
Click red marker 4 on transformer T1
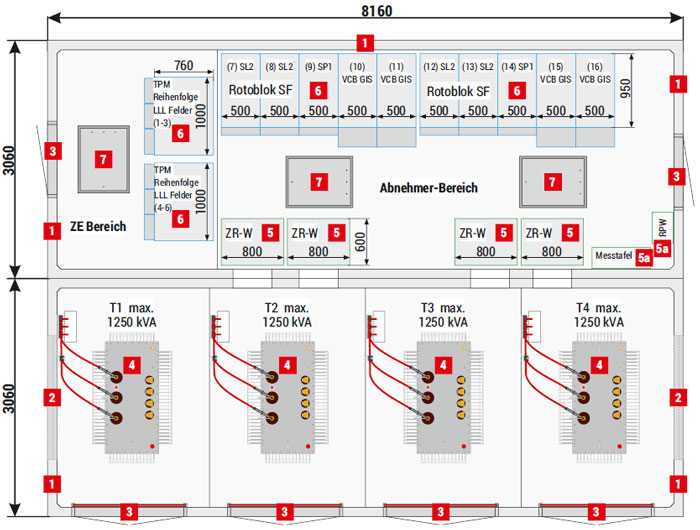[131, 365]
